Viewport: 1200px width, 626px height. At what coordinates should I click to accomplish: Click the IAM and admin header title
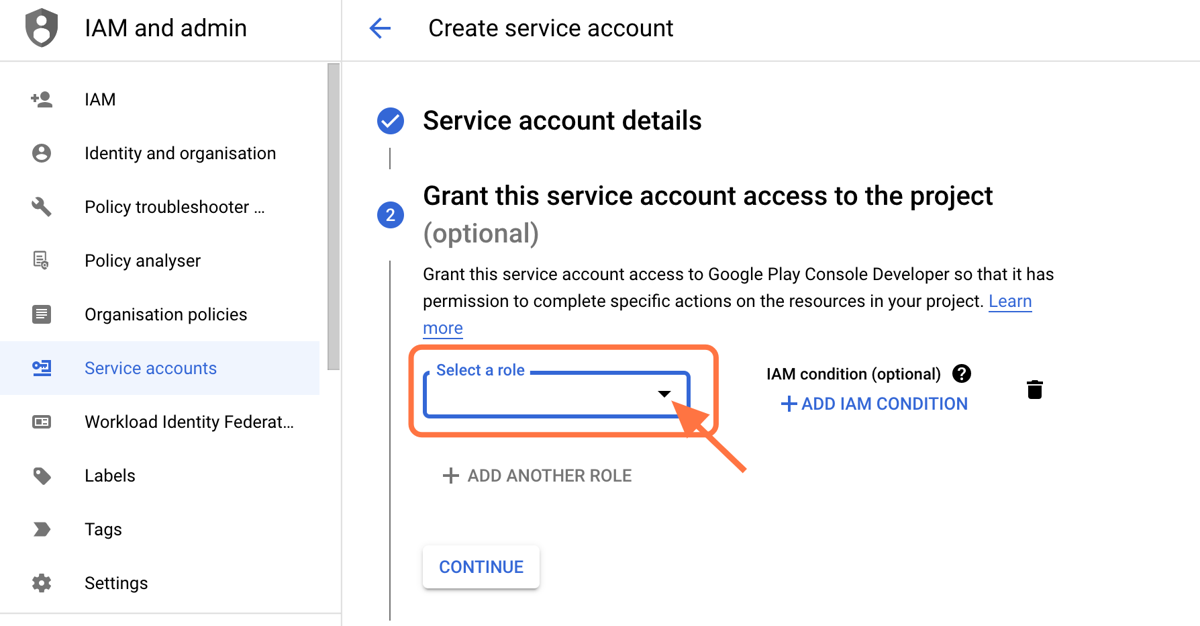166,28
